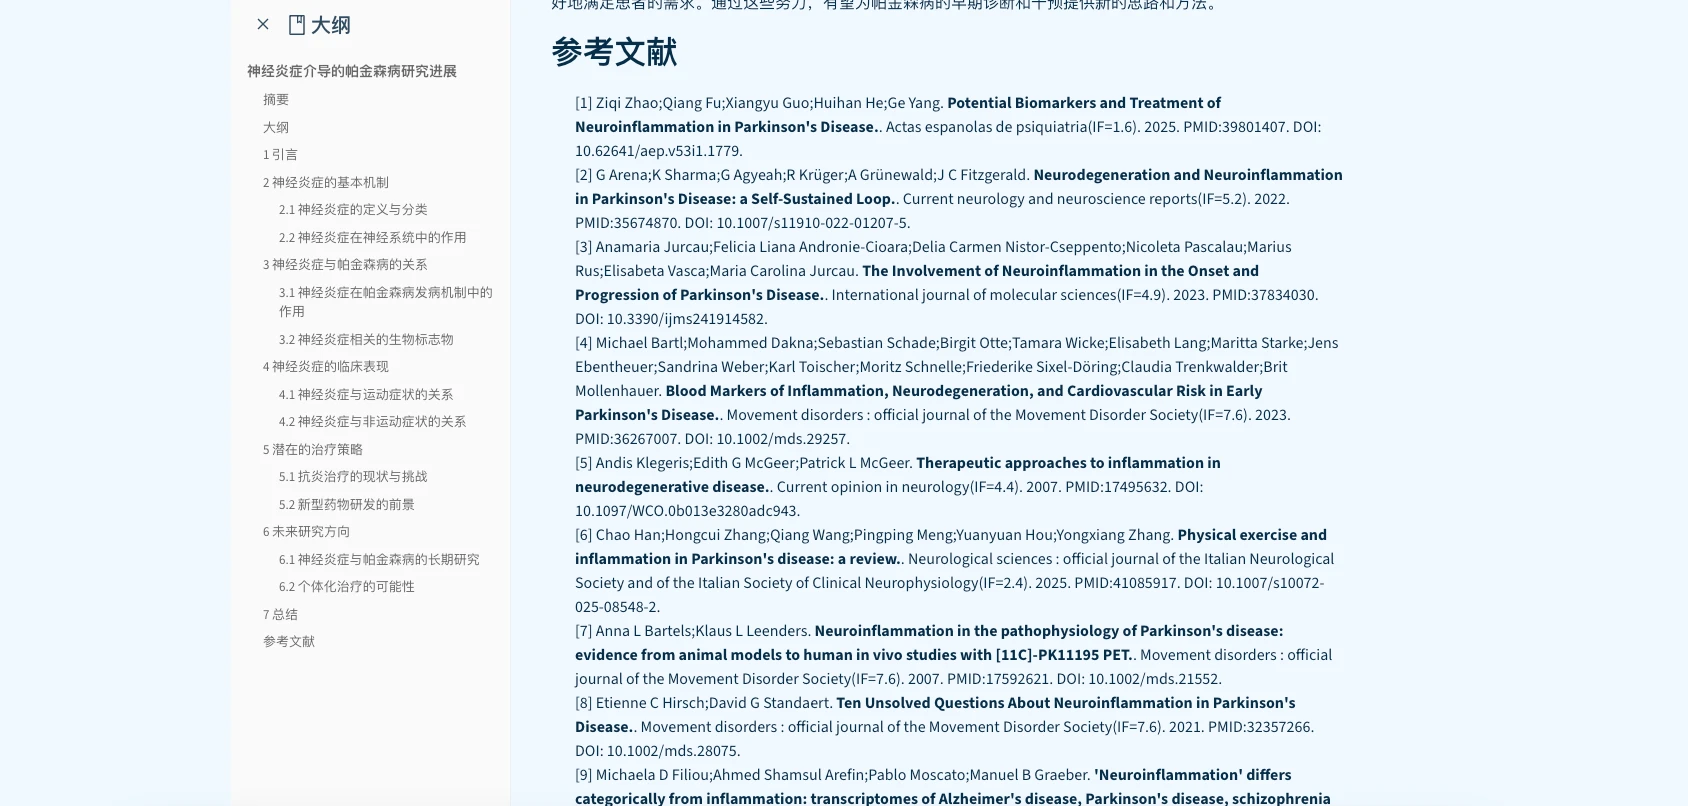Go to section 4 神经炎症的临床表现
Screen dimensions: 1688x806
pyautogui.click(x=326, y=366)
